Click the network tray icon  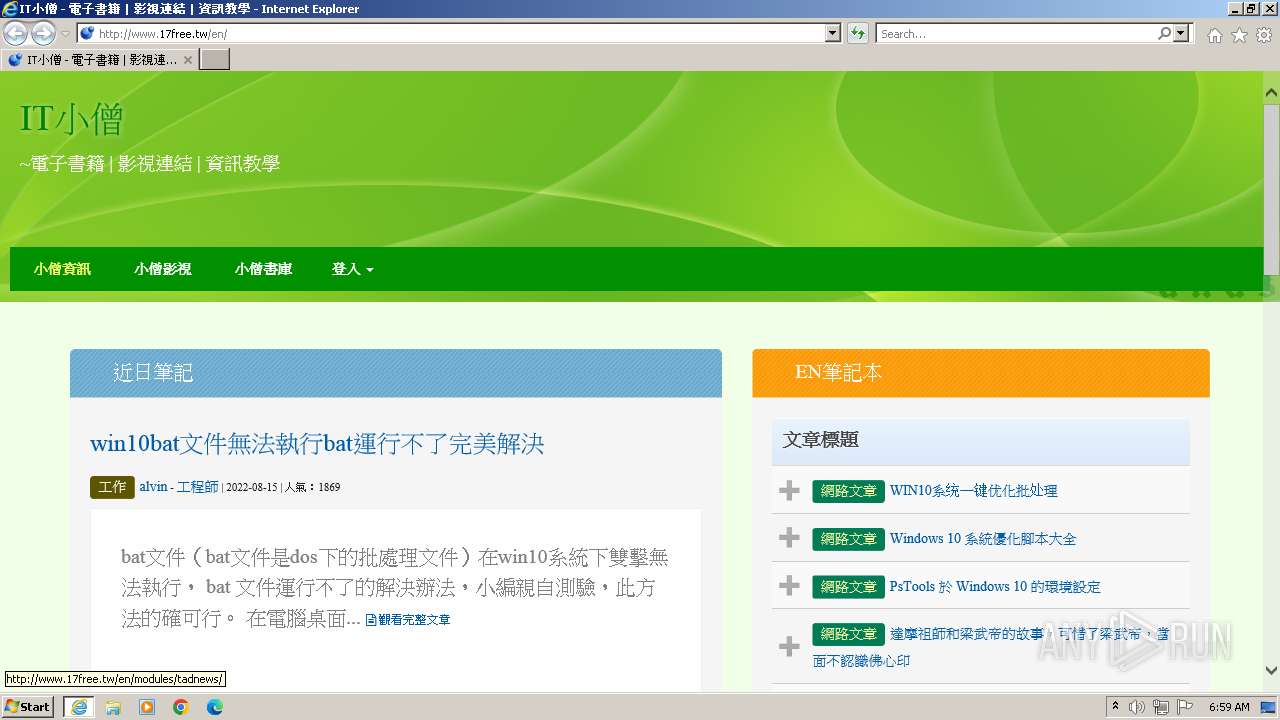click(1160, 707)
